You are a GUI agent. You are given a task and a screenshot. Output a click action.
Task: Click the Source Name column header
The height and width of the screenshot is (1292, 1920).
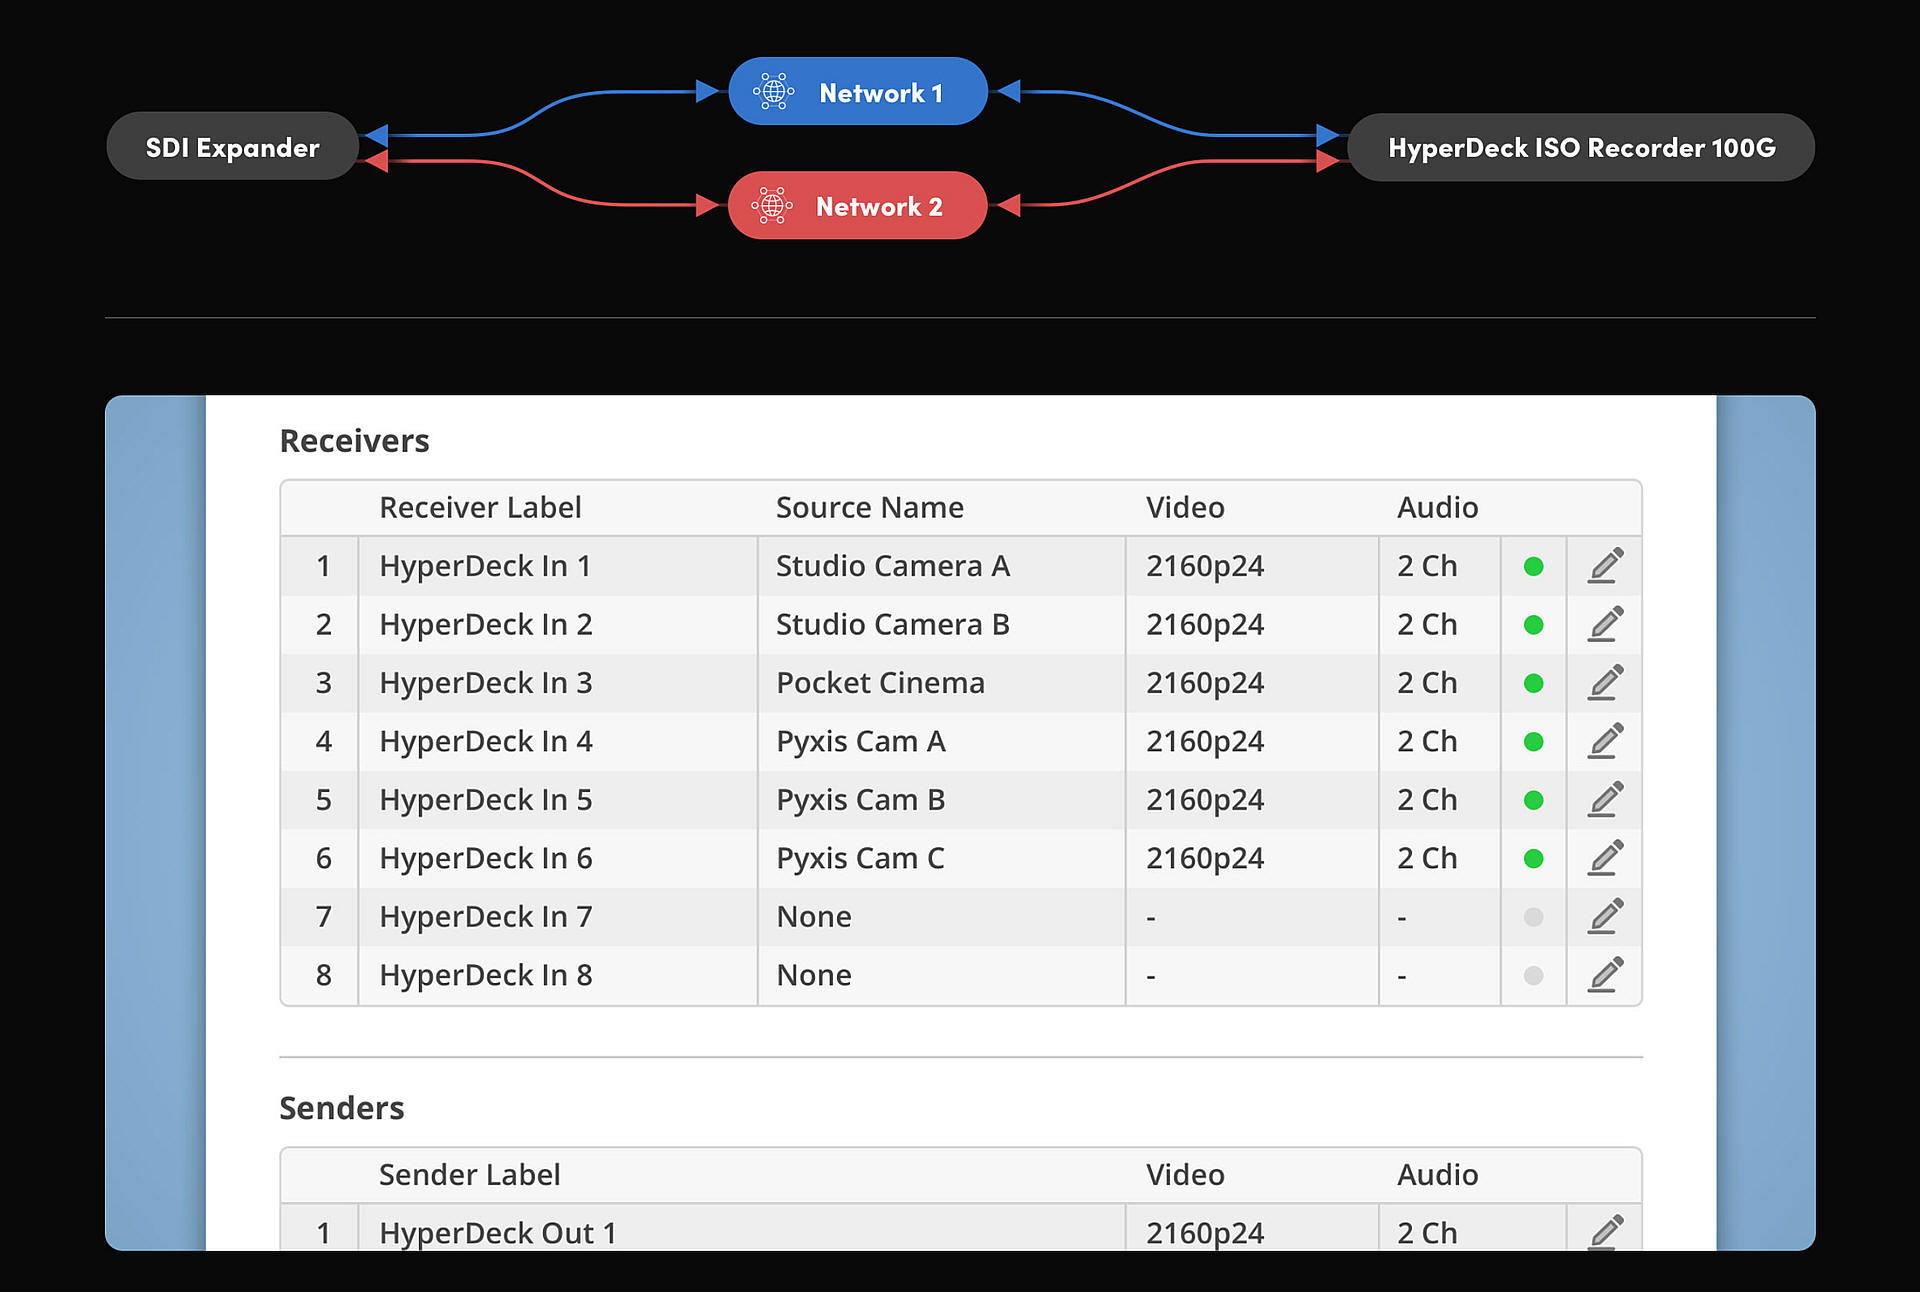870,508
